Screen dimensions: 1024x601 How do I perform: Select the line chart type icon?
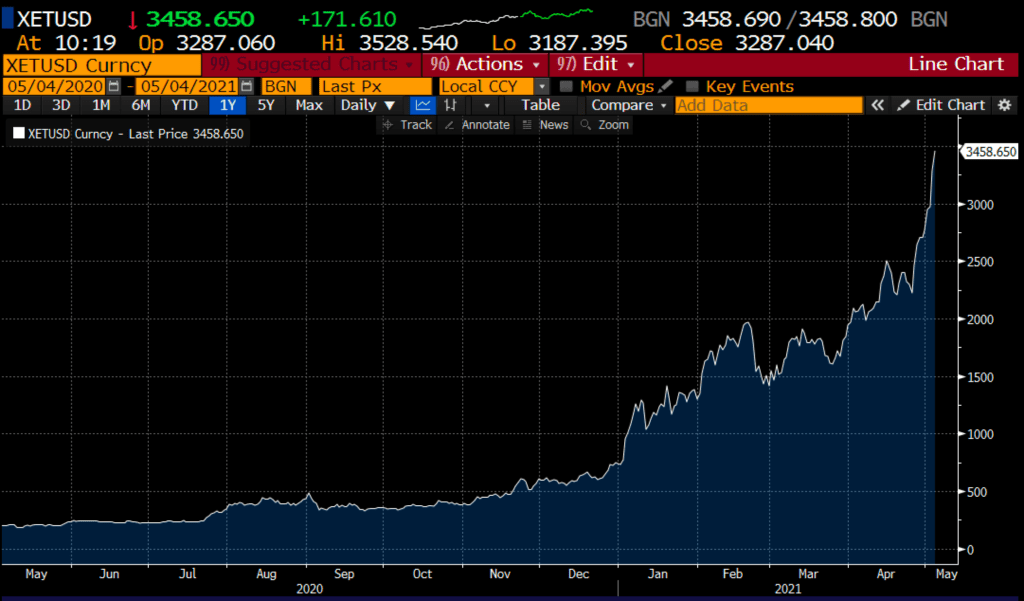point(423,105)
